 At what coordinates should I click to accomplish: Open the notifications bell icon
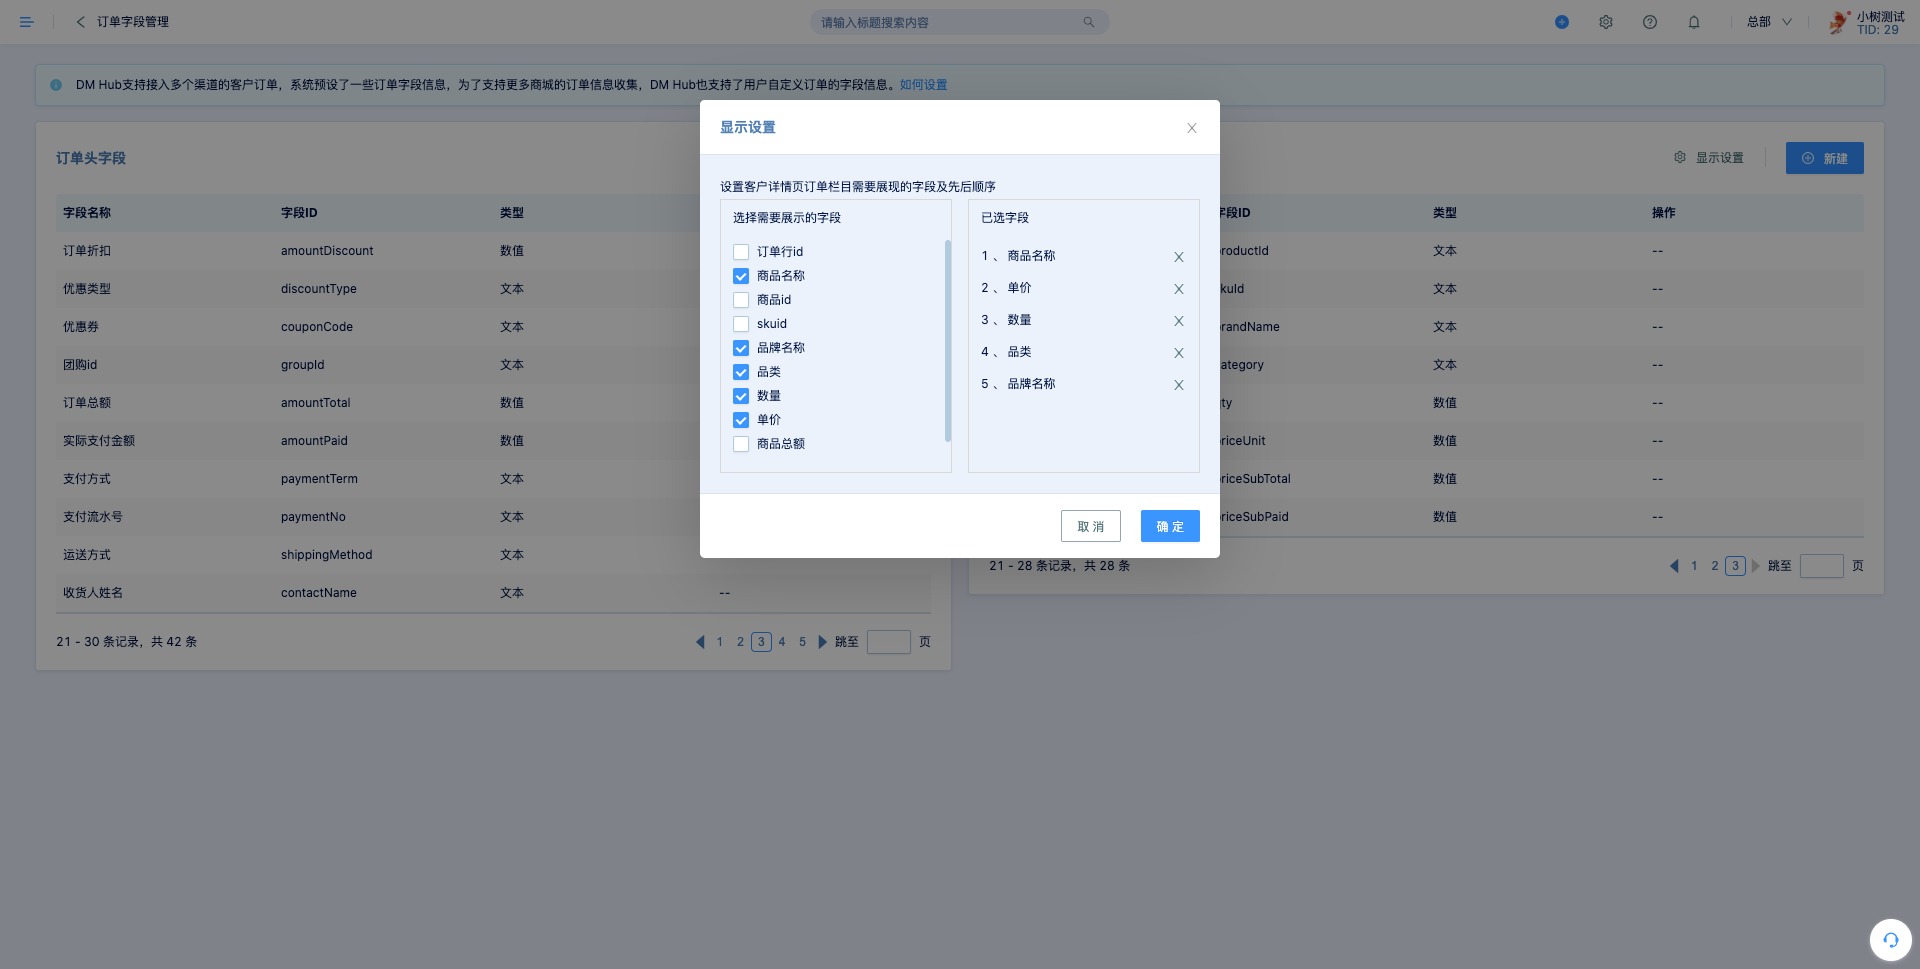click(x=1694, y=22)
